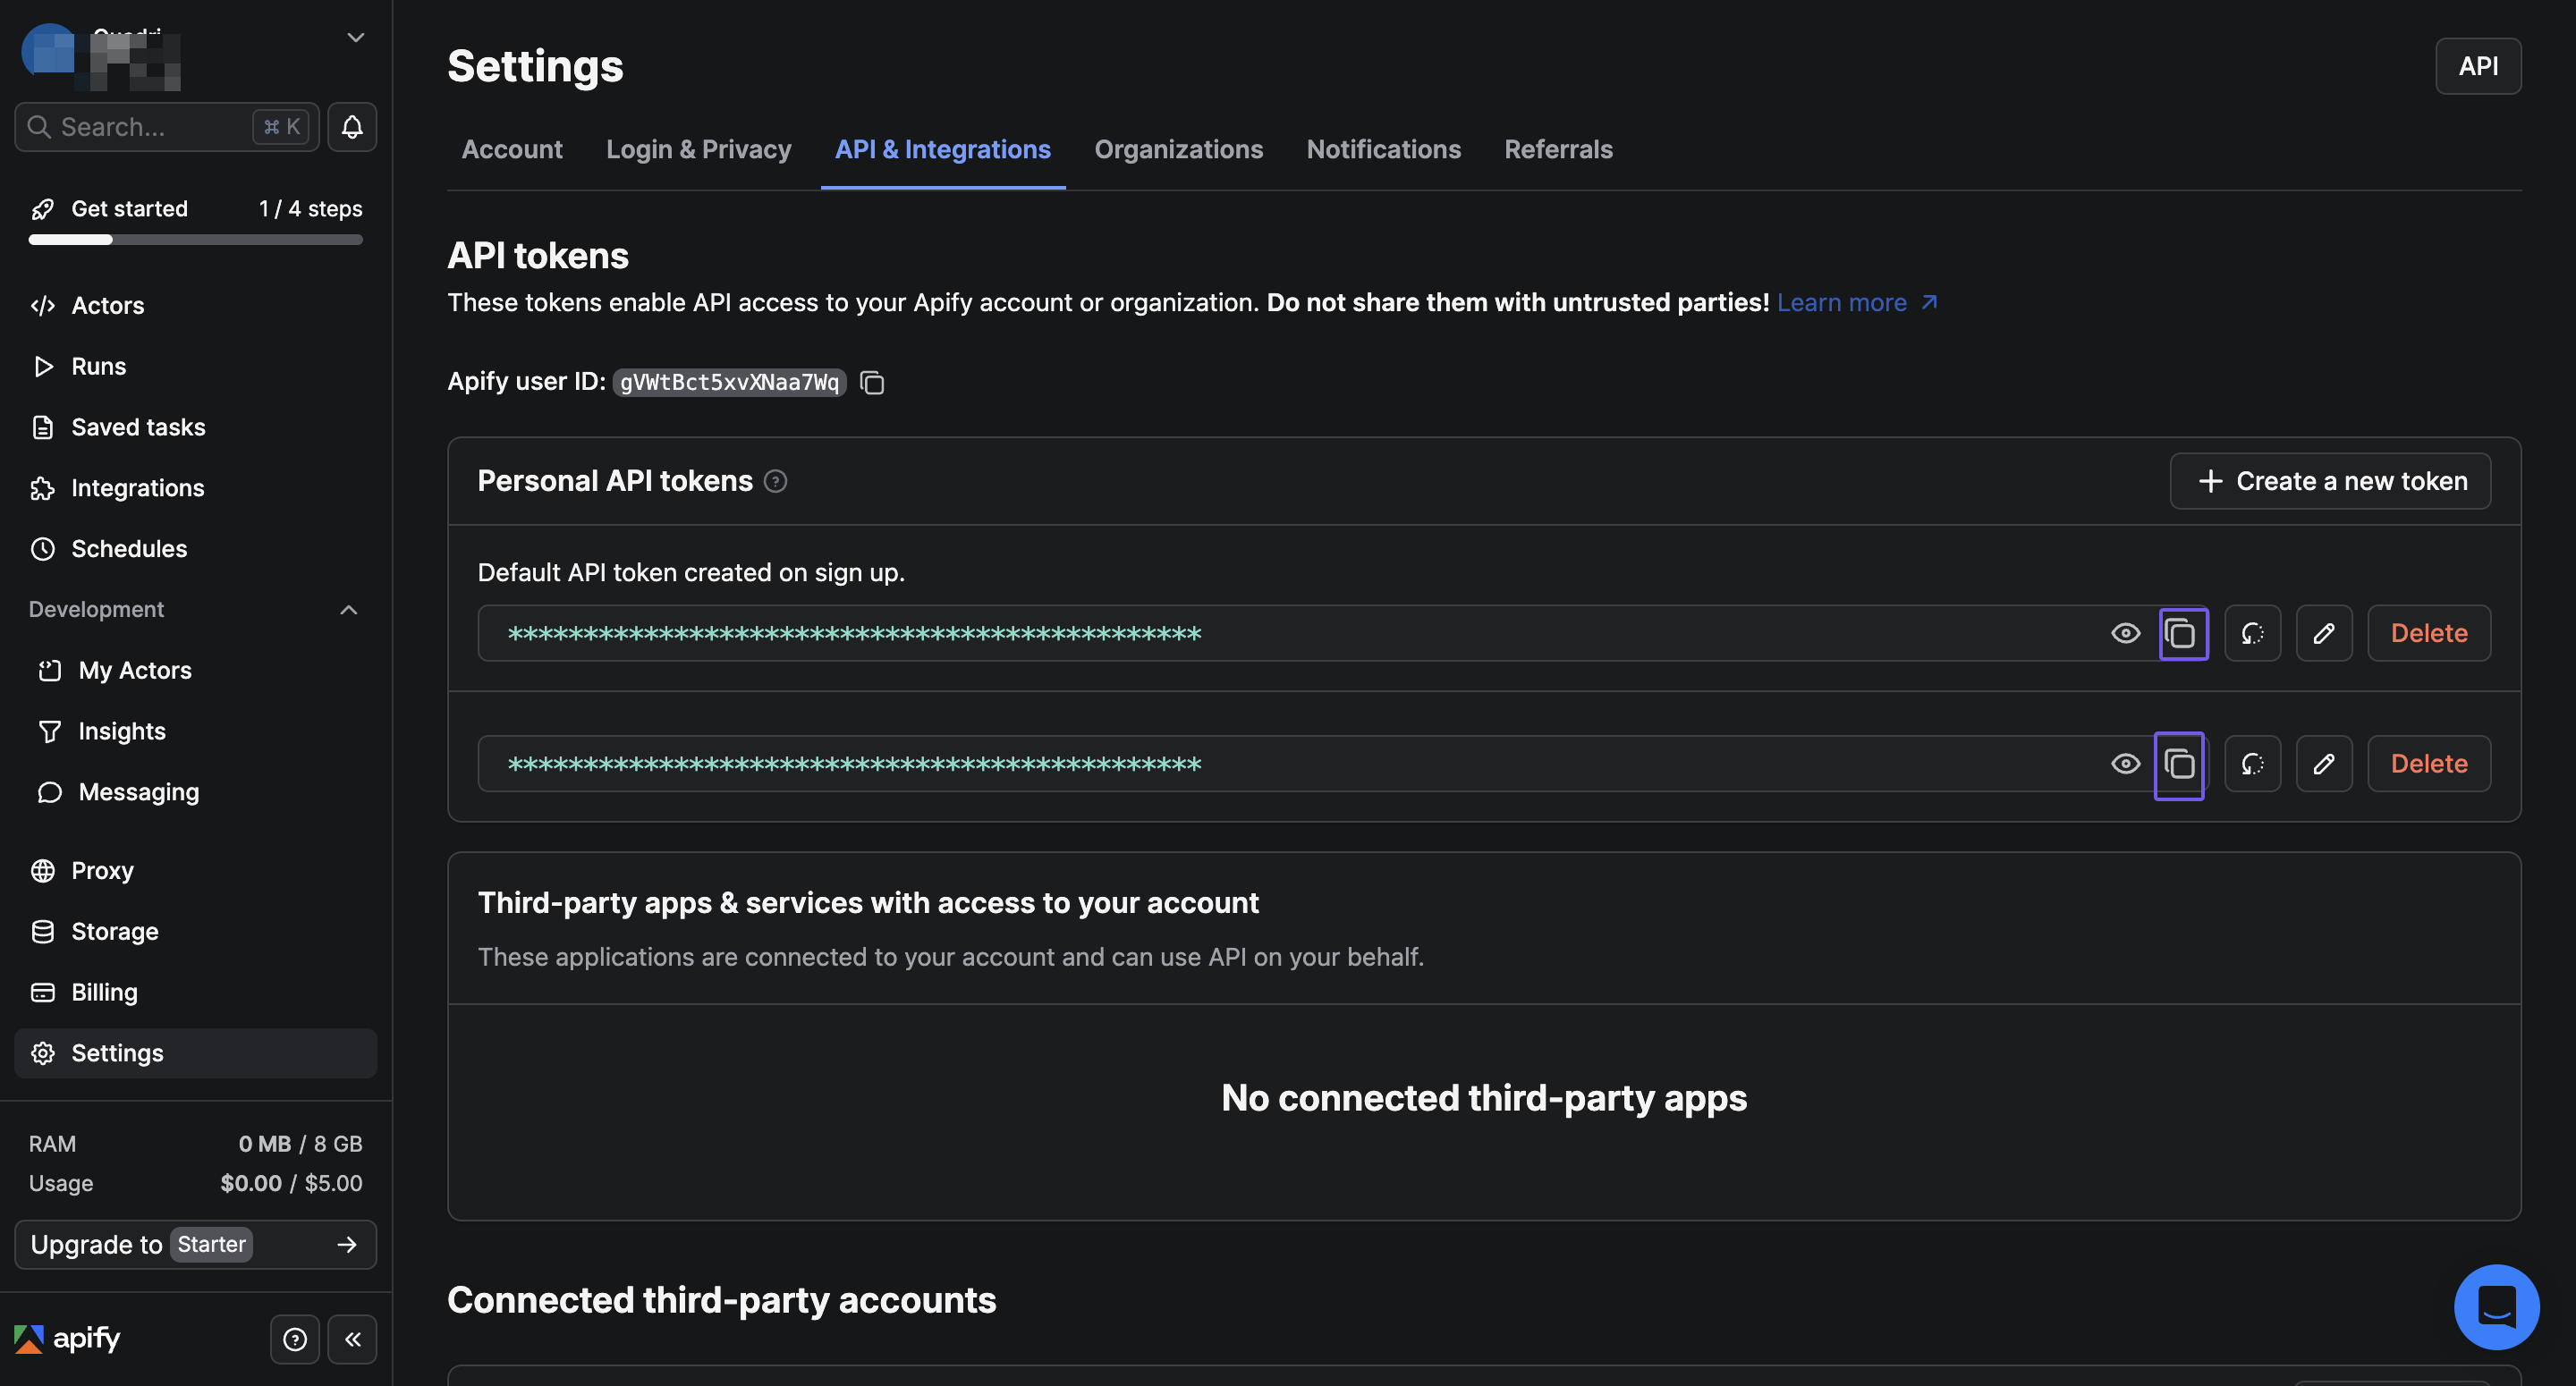Collapse the sidebar with double-chevron button
Screen dimensions: 2576x1386
point(352,1339)
